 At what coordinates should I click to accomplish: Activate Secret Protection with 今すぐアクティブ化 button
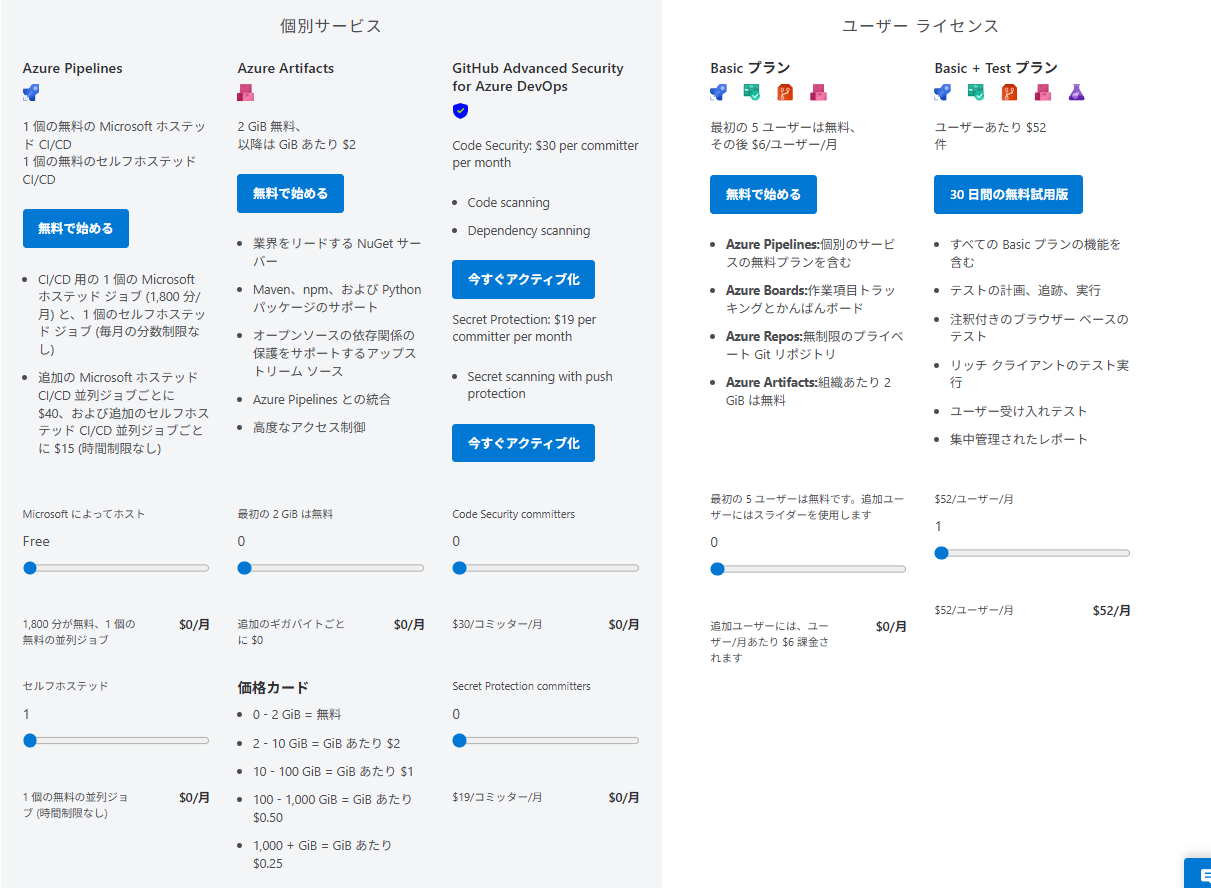(523, 443)
